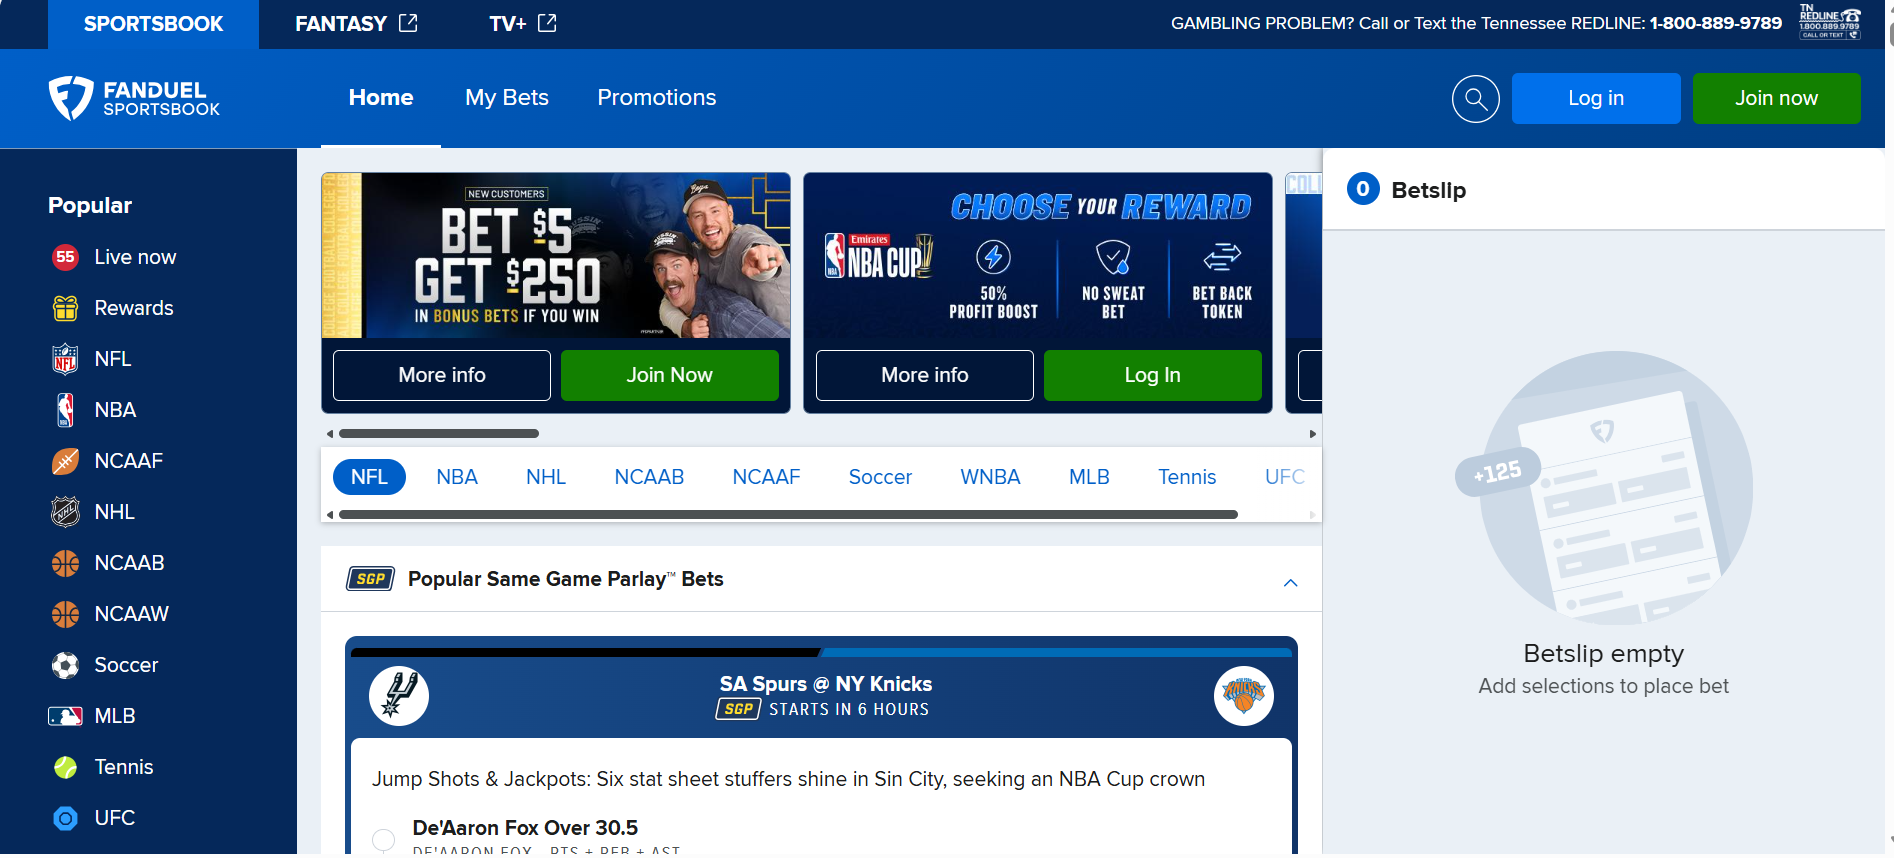Image resolution: width=1894 pixels, height=858 pixels.
Task: Click the green Join now header button
Action: (x=1776, y=98)
